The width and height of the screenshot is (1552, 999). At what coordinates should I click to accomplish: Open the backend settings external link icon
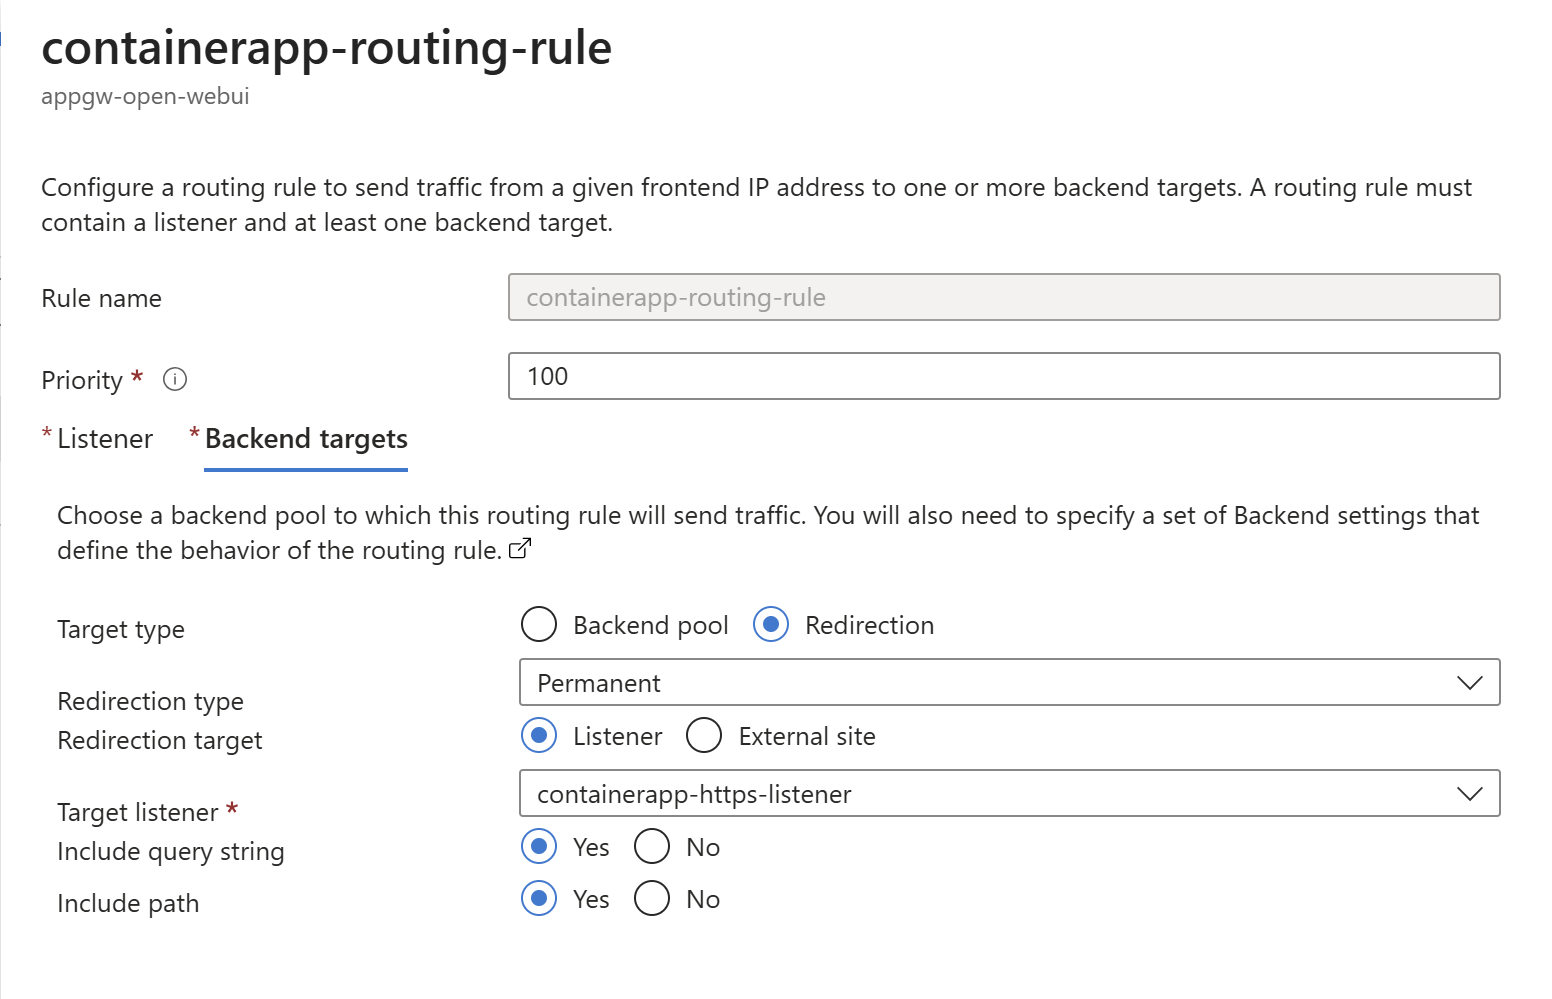pyautogui.click(x=520, y=549)
